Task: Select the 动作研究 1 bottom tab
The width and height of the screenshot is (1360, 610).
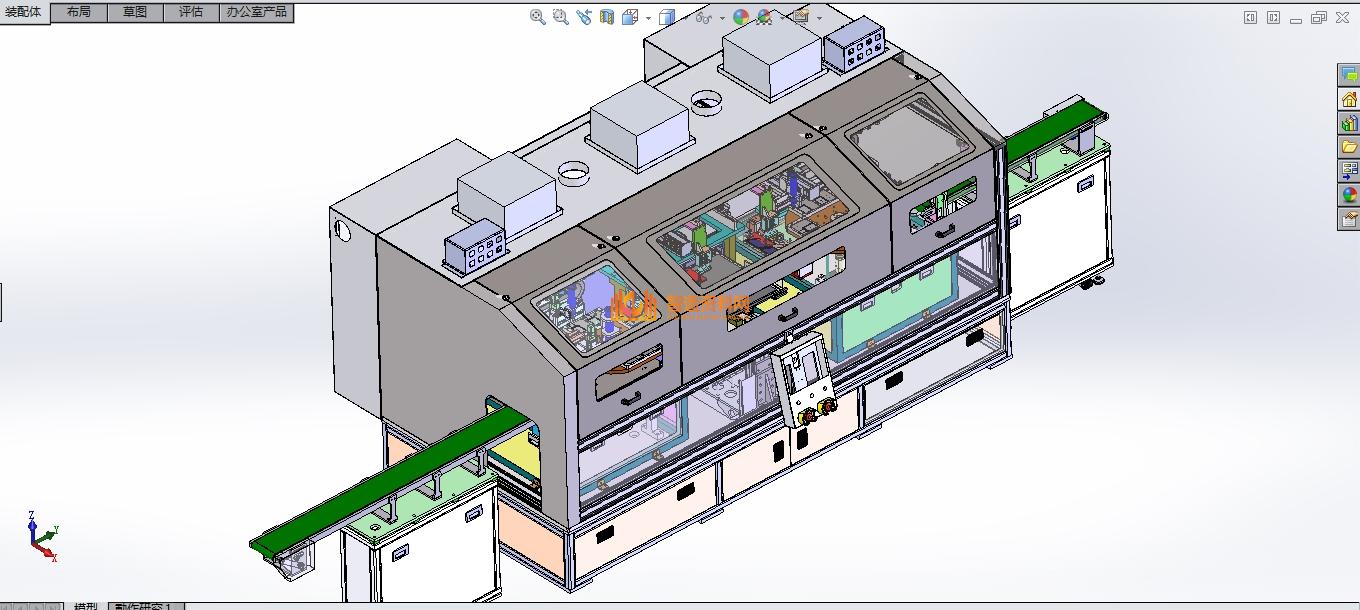Action: (144, 605)
